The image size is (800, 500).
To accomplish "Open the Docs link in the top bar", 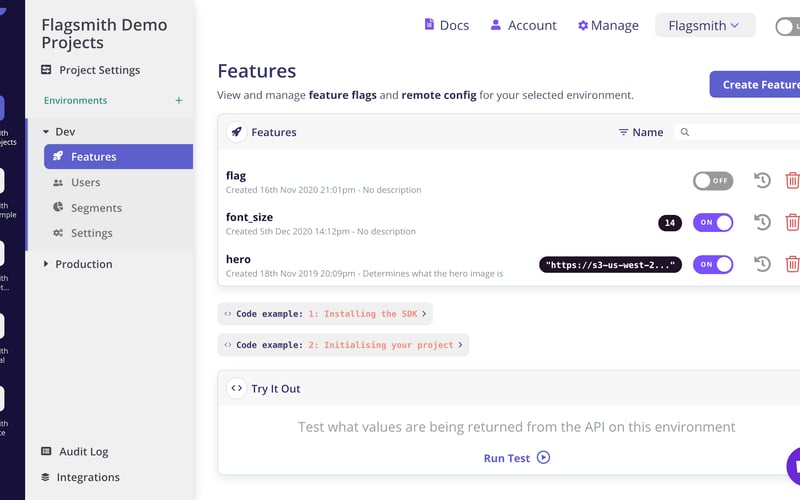I will pos(446,26).
